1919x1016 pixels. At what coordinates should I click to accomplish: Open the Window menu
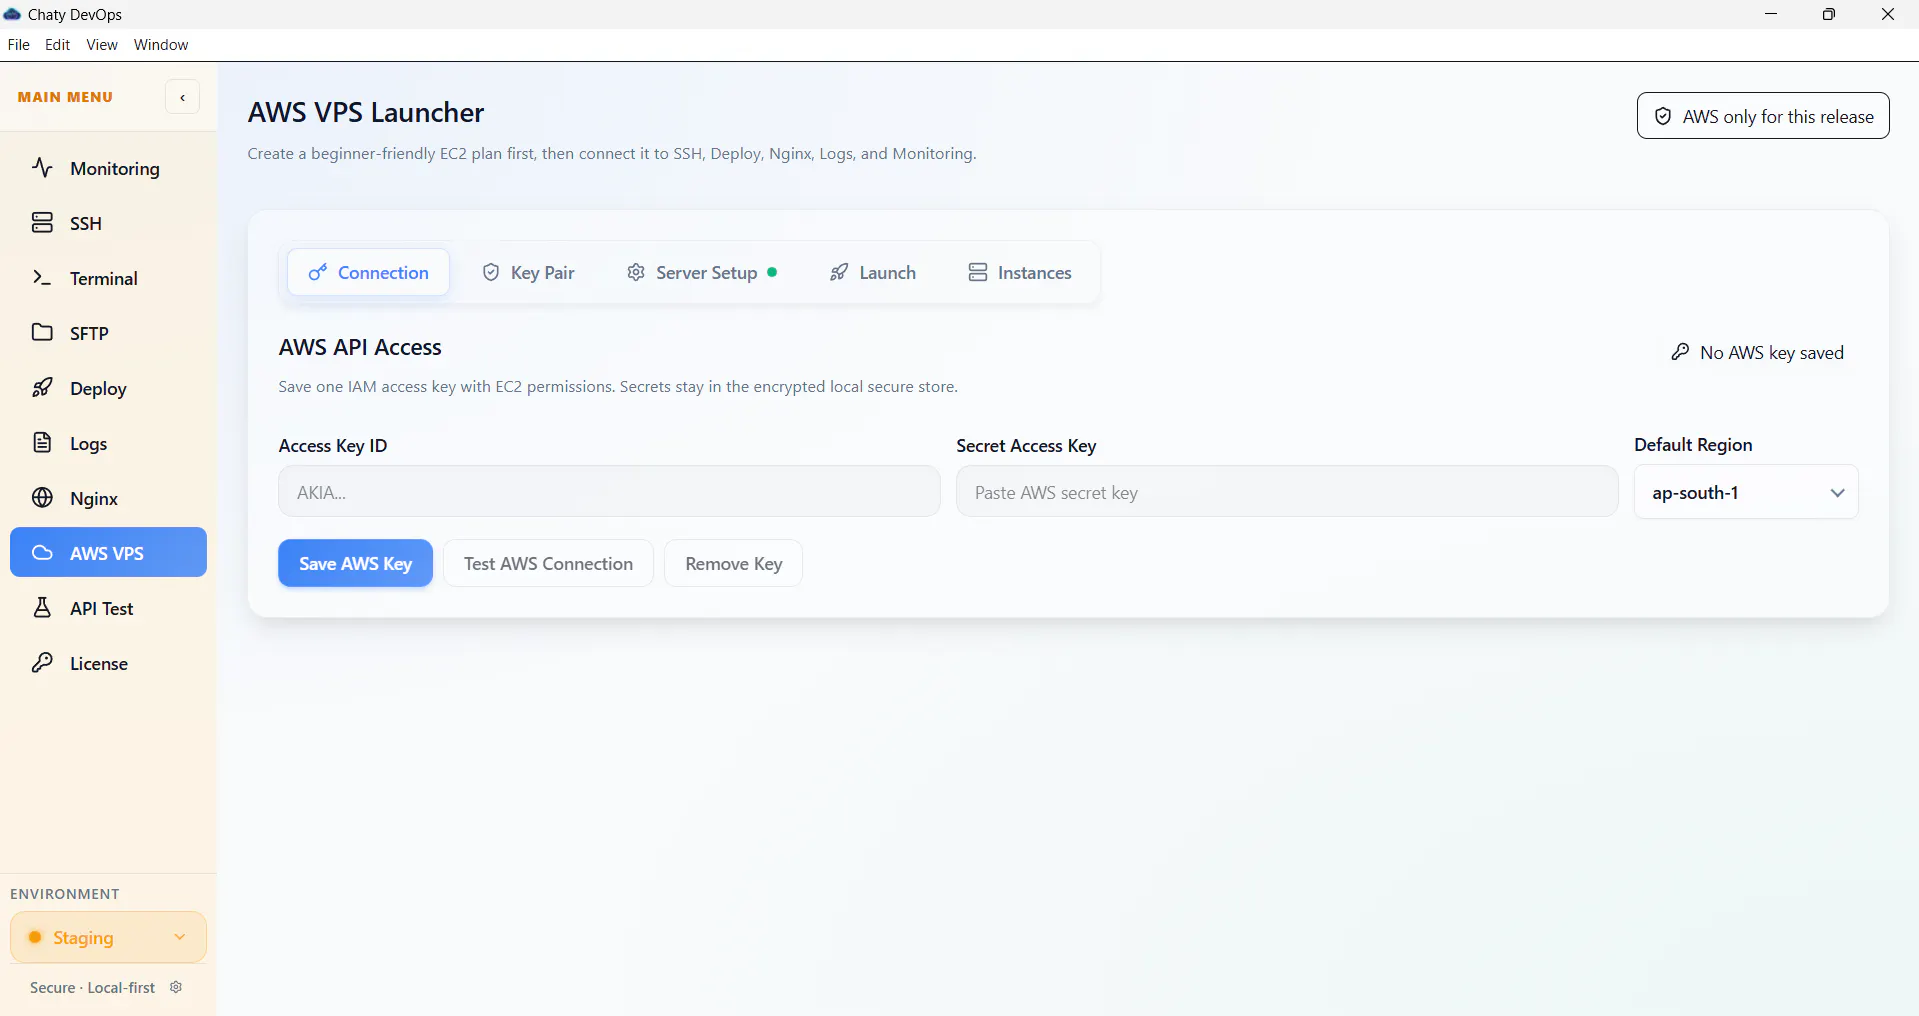tap(161, 45)
